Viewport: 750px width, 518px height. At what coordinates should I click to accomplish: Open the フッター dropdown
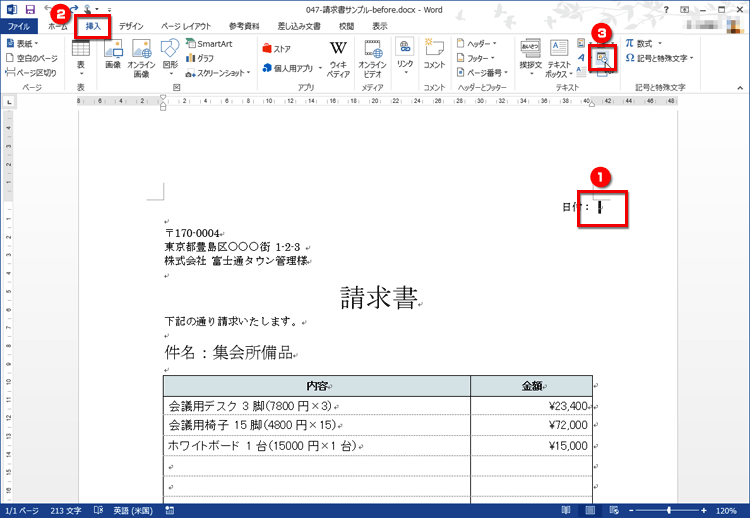pyautogui.click(x=475, y=58)
